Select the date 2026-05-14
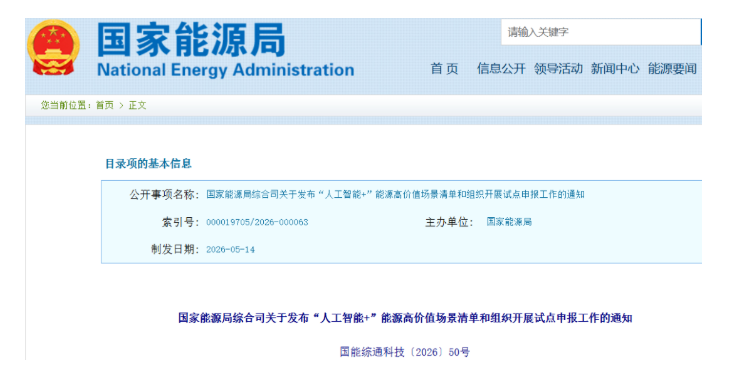 click(230, 250)
